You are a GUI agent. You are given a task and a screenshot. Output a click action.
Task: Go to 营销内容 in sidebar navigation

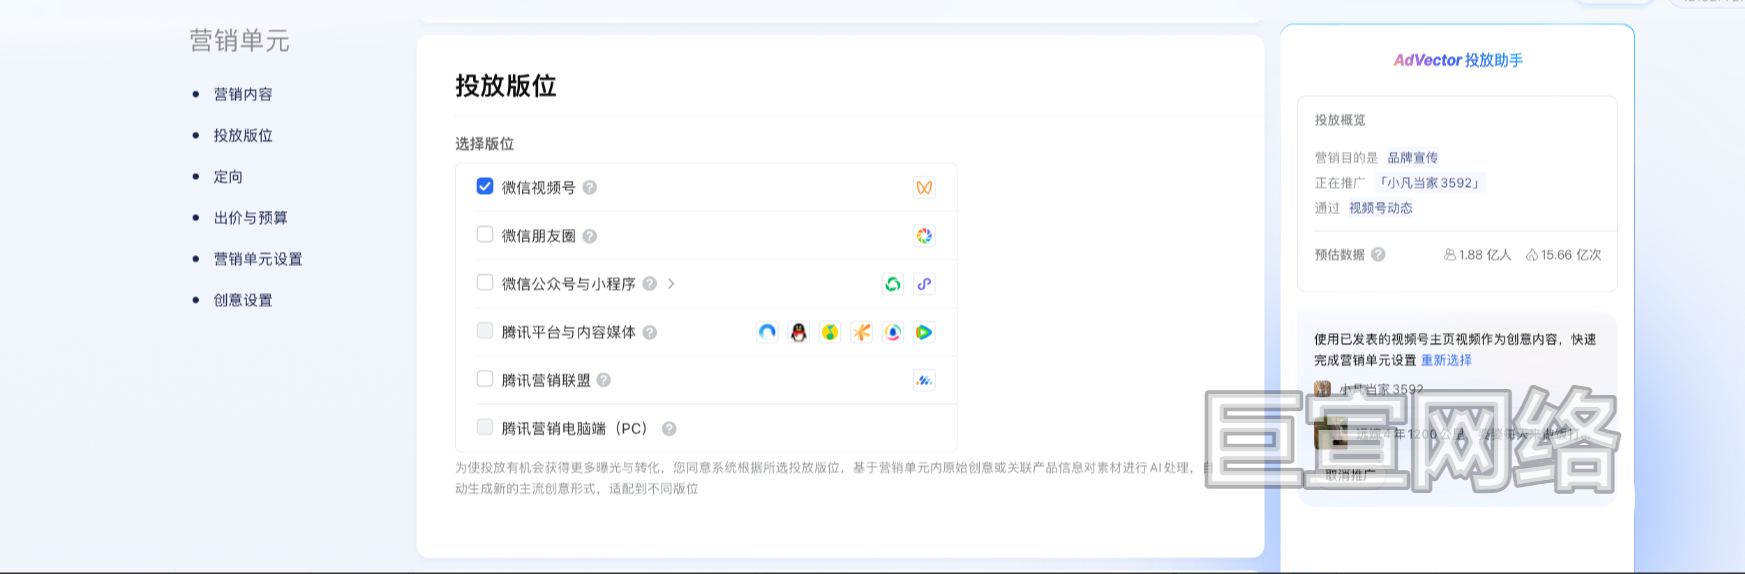[x=243, y=94]
